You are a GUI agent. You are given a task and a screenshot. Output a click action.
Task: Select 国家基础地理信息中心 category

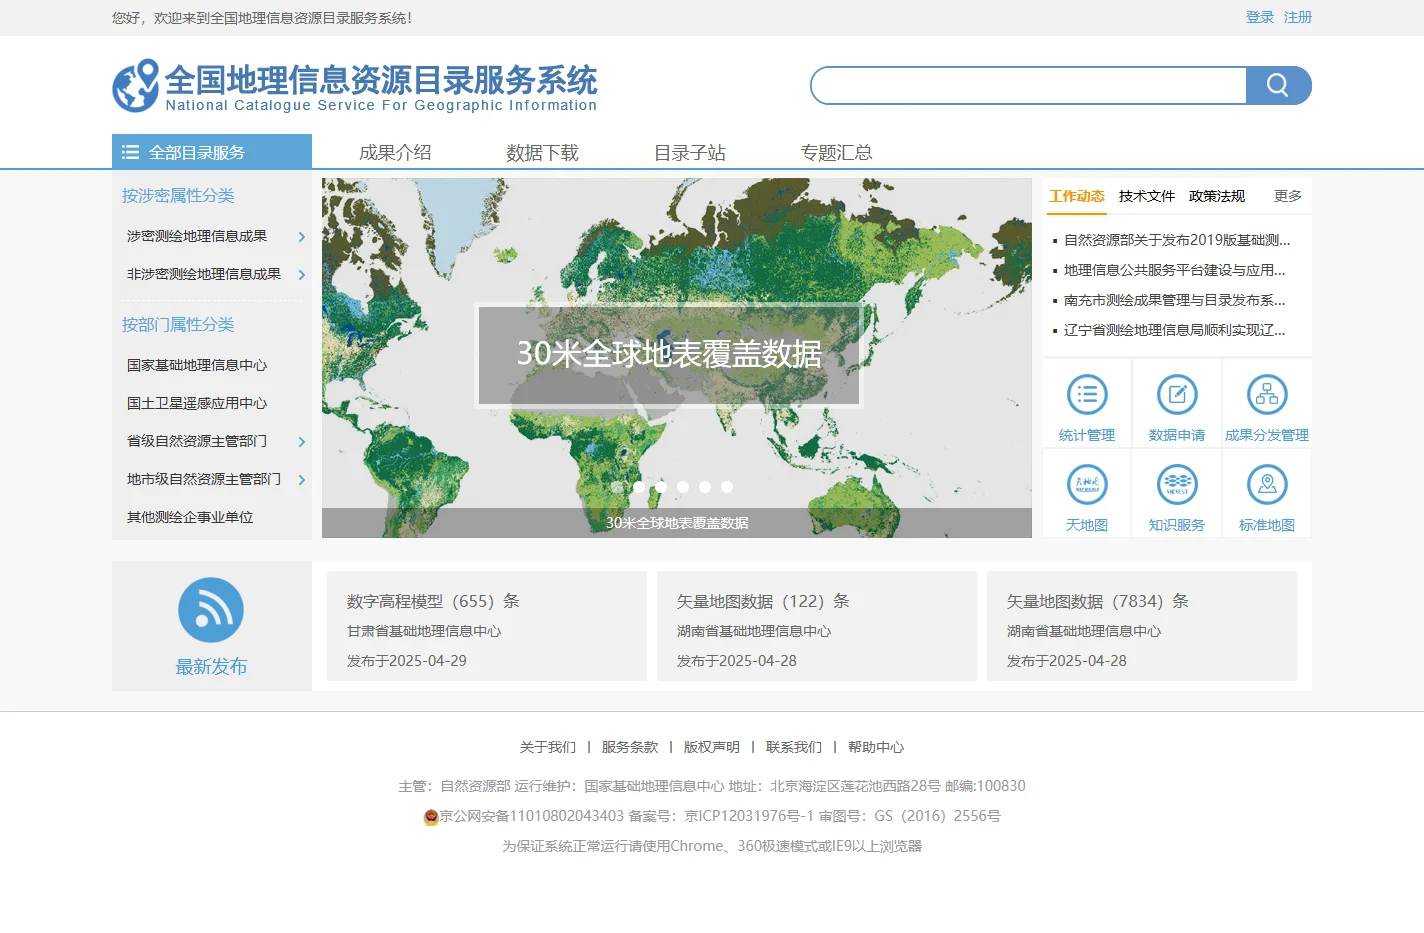point(197,365)
